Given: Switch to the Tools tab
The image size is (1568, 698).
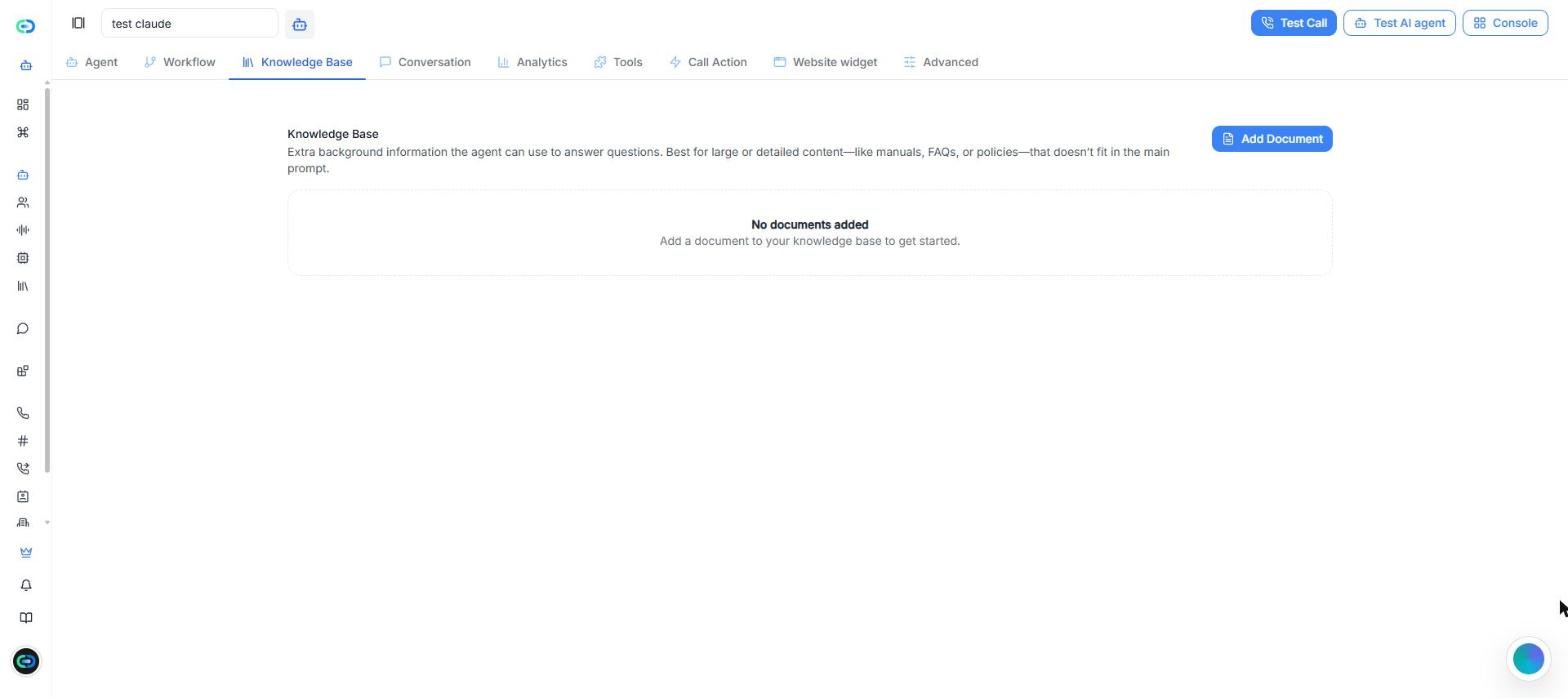Looking at the screenshot, I should click(618, 62).
